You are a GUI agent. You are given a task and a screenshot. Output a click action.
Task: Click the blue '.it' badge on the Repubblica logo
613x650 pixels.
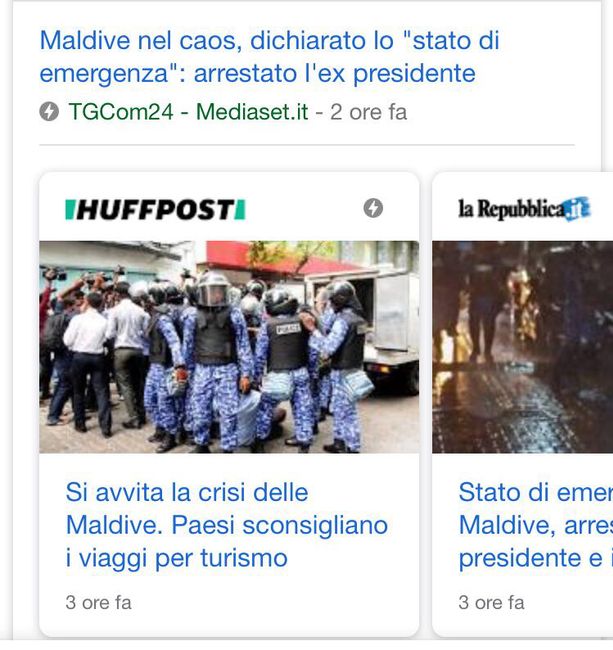point(577,209)
